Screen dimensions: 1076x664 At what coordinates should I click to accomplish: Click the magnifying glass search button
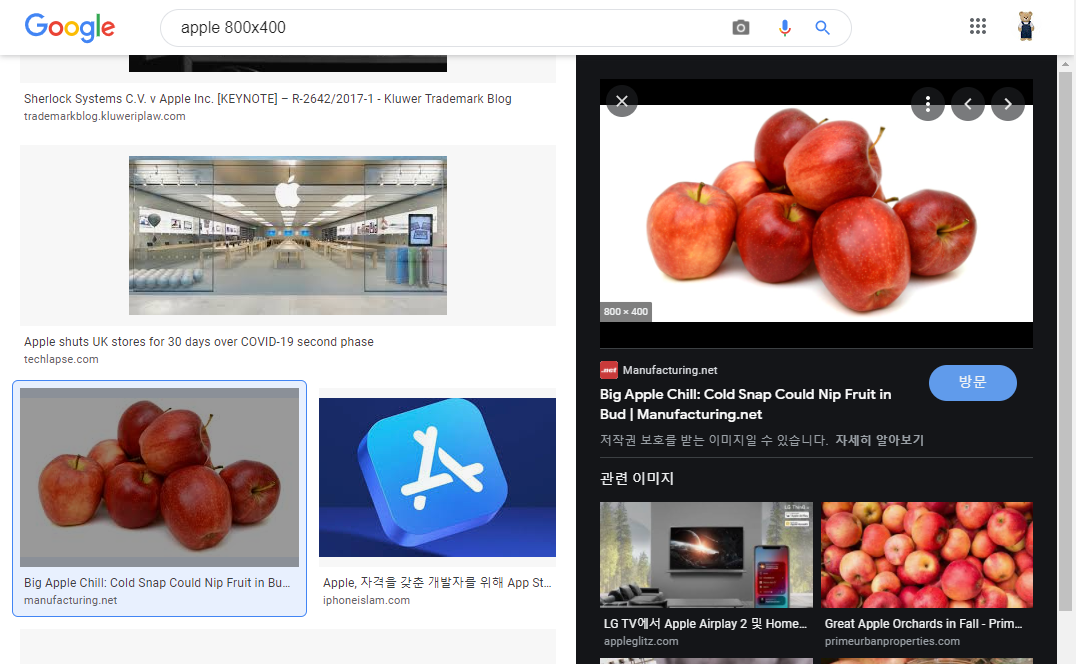point(822,27)
